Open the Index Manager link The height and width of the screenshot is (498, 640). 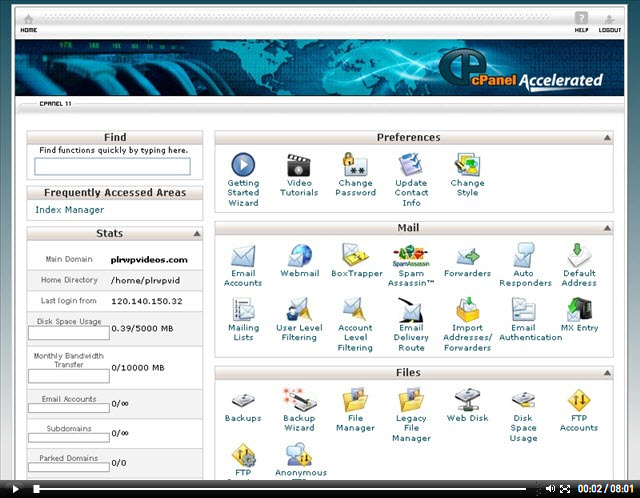[69, 210]
